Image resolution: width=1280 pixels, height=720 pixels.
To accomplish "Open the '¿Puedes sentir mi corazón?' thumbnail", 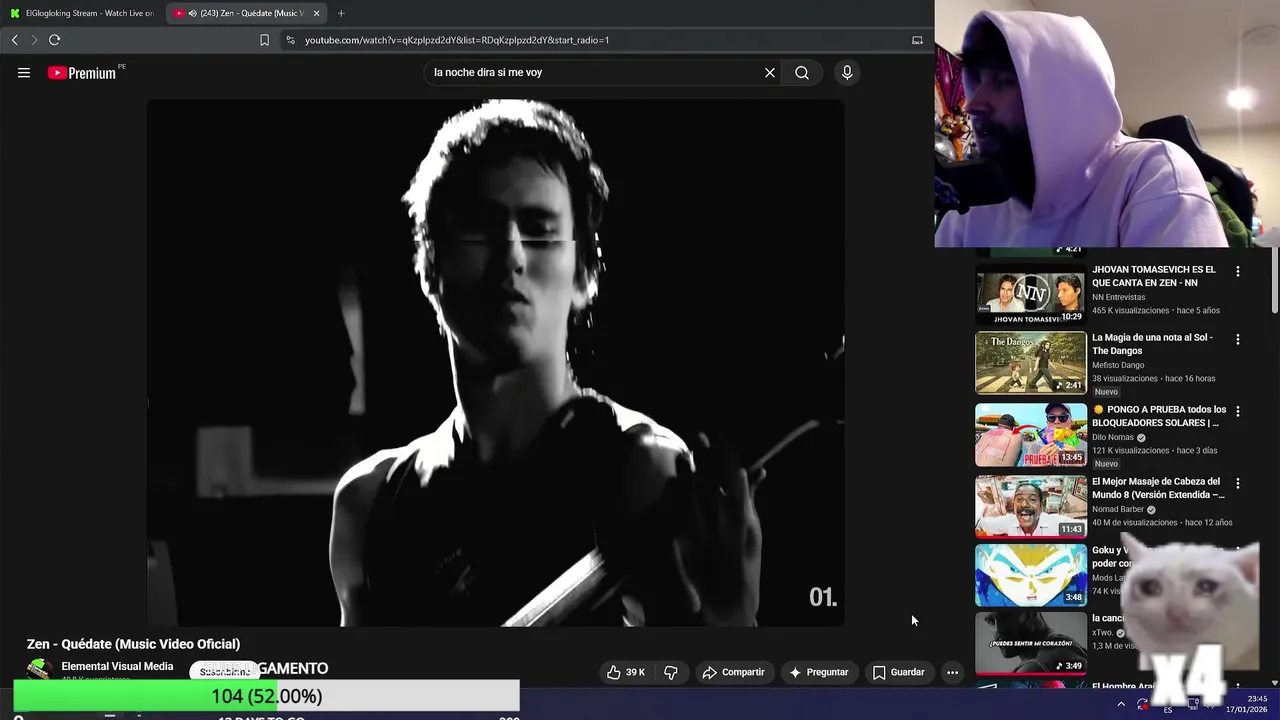I will pyautogui.click(x=1030, y=643).
